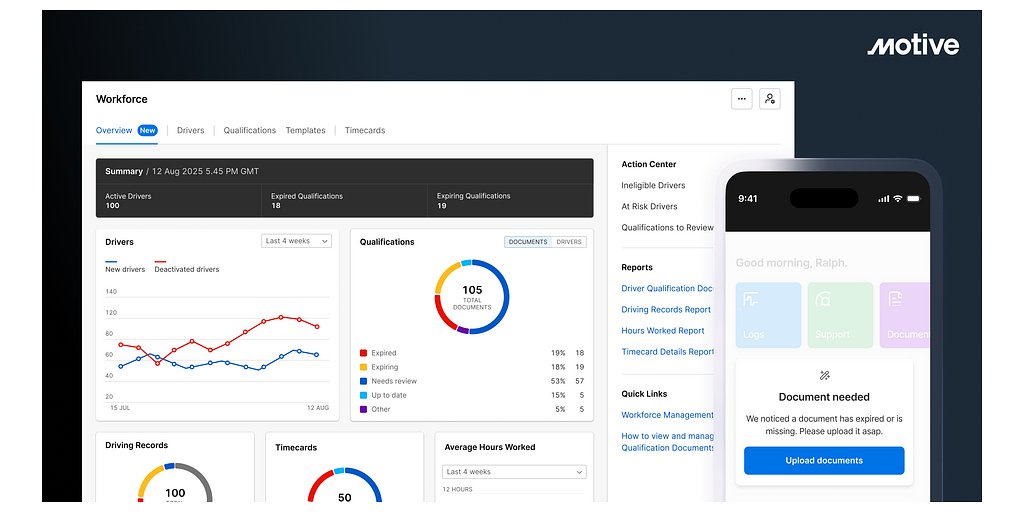Image resolution: width=1024 pixels, height=512 pixels.
Task: Open the Overview tab
Action: coord(114,131)
